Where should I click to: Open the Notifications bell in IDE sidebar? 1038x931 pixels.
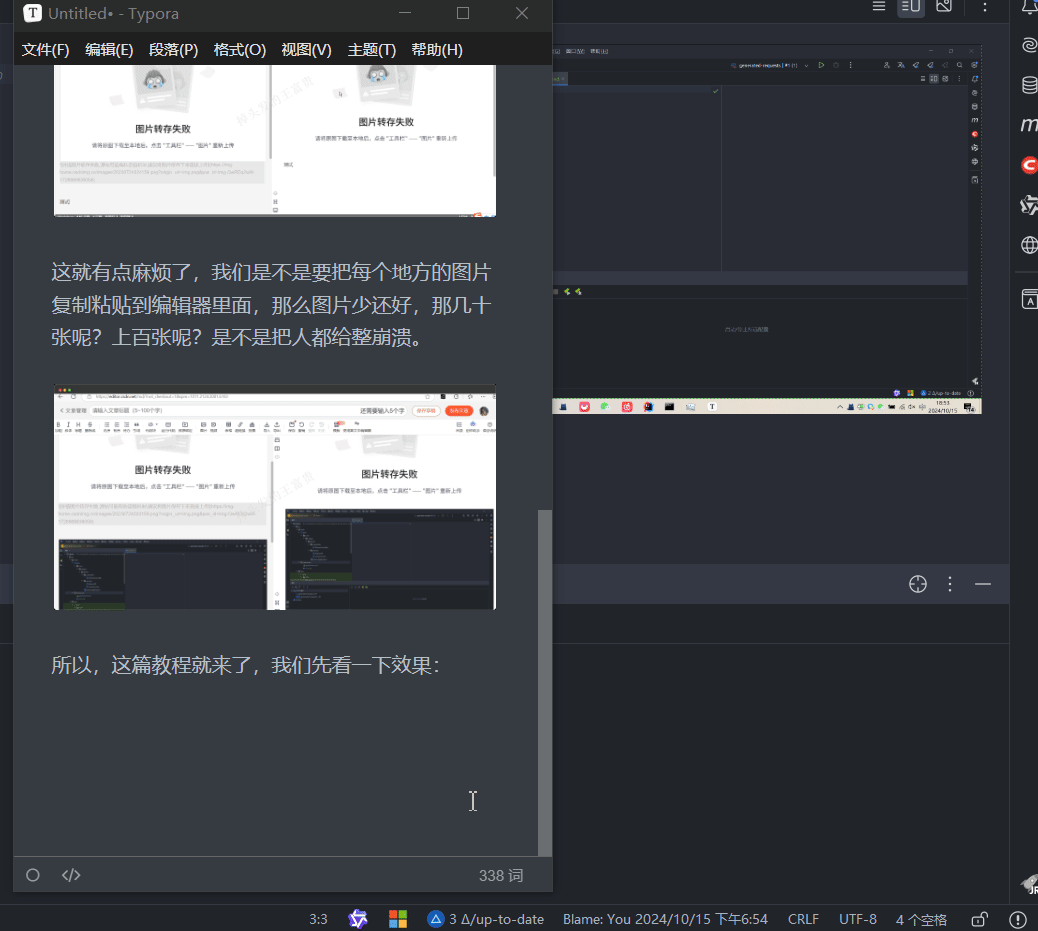tap(1029, 7)
